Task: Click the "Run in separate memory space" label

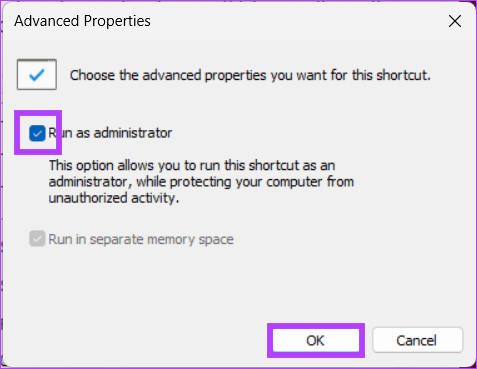Action: click(141, 239)
